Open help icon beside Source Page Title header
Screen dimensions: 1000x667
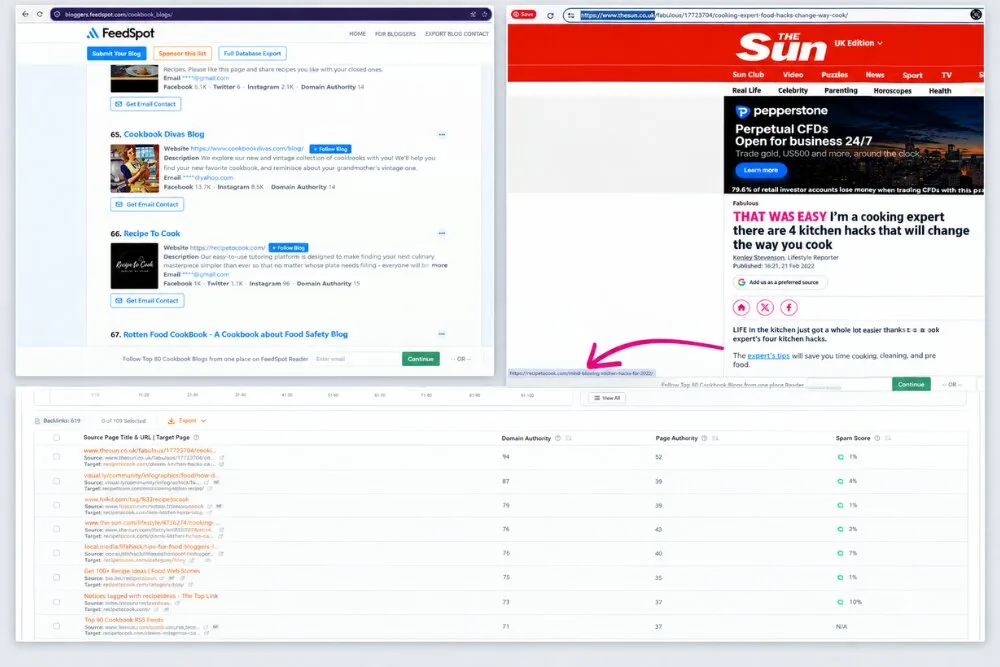click(196, 437)
